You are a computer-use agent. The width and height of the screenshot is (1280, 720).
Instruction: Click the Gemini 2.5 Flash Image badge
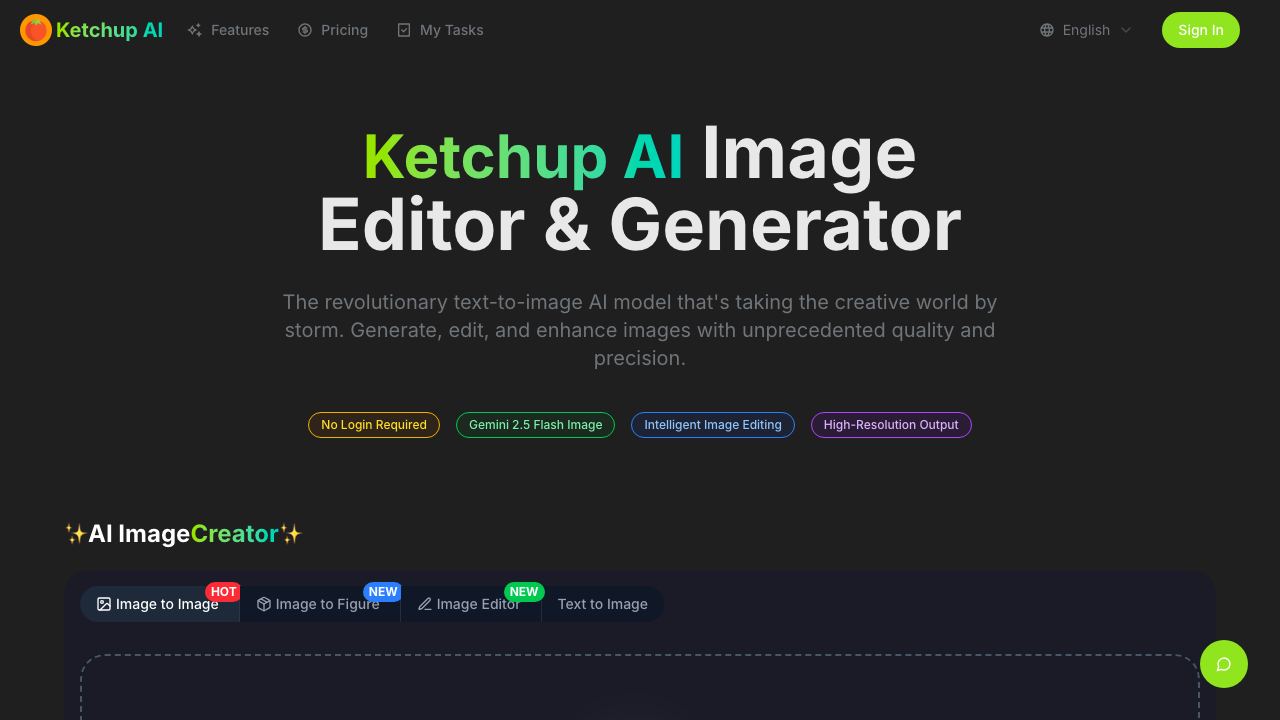(x=536, y=425)
